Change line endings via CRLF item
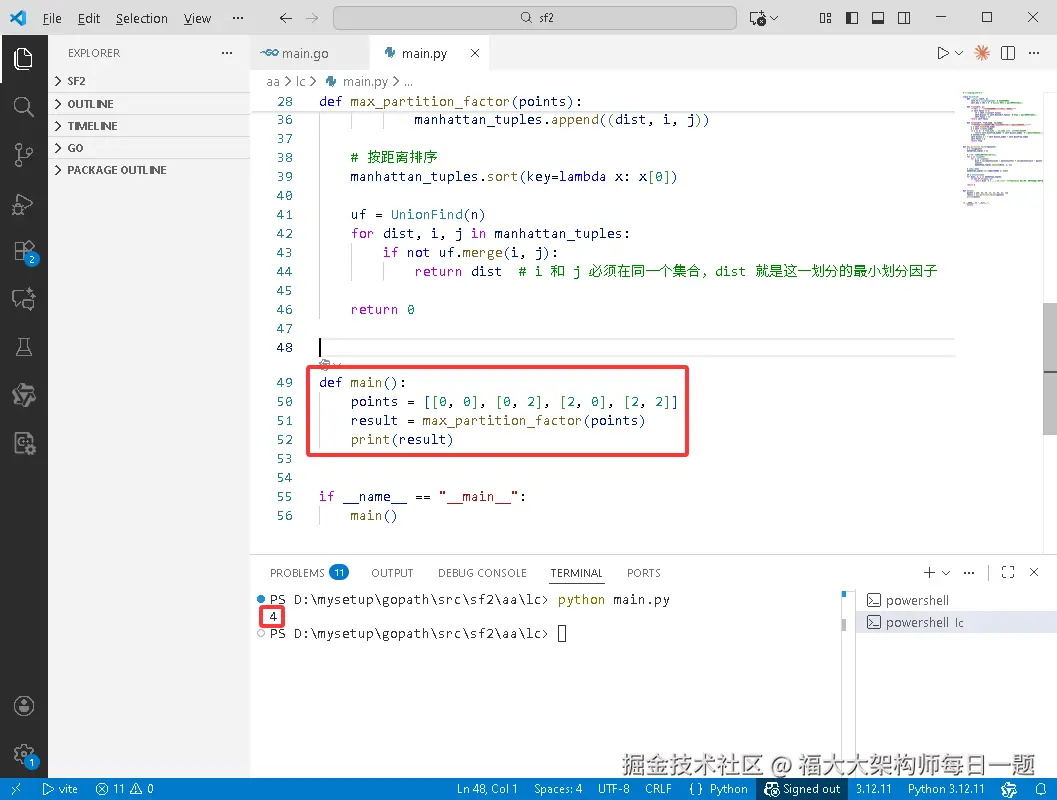The width and height of the screenshot is (1057, 800). pyautogui.click(x=658, y=789)
